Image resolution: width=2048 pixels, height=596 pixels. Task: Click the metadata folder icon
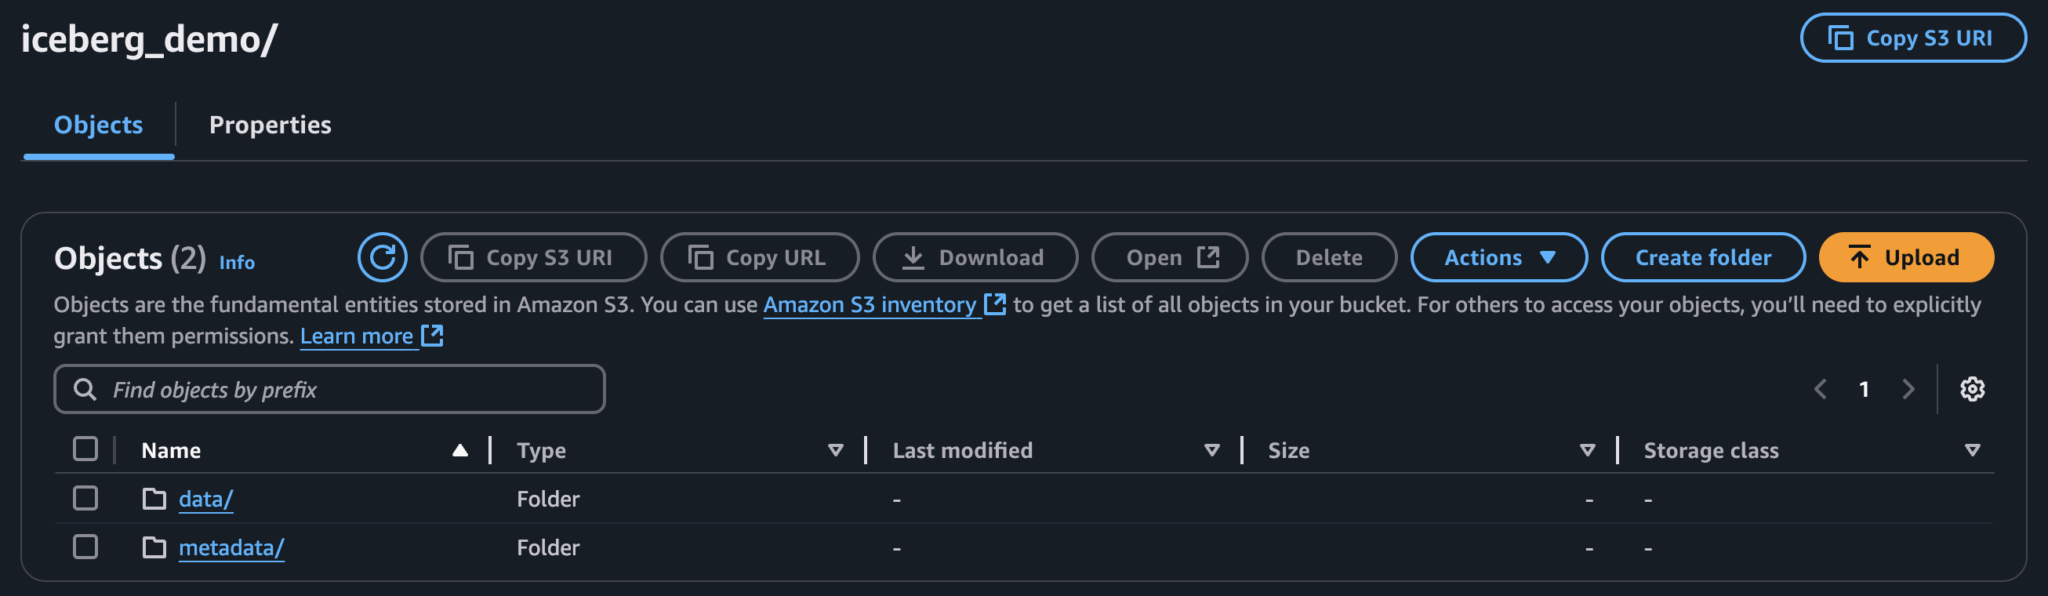click(x=154, y=548)
